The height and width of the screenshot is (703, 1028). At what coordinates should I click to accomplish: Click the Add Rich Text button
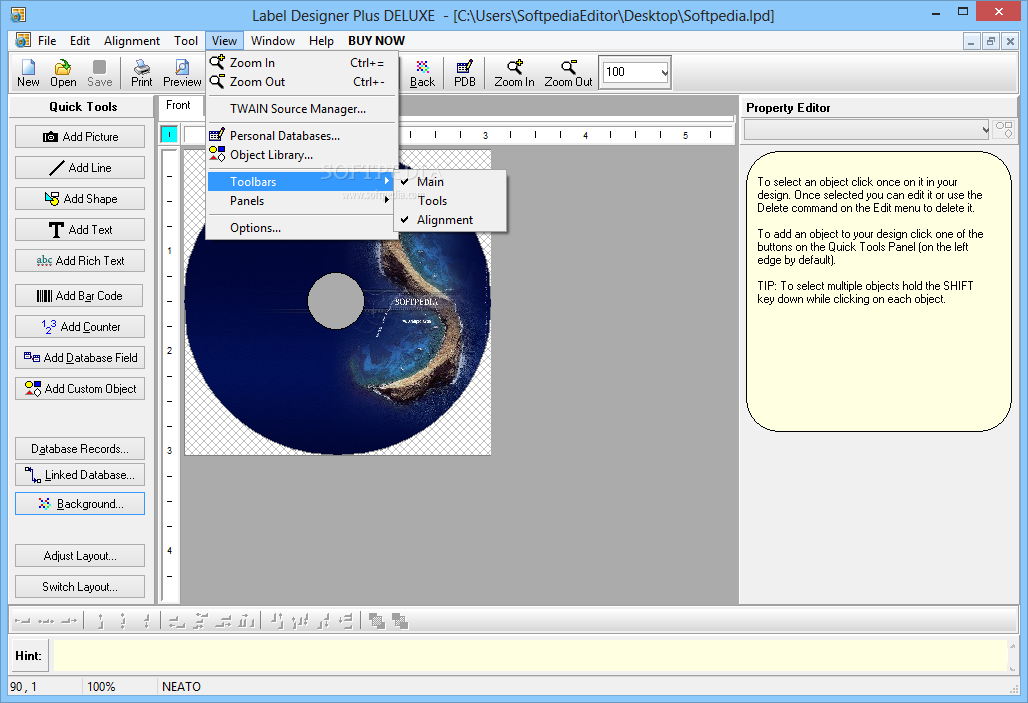tap(80, 260)
